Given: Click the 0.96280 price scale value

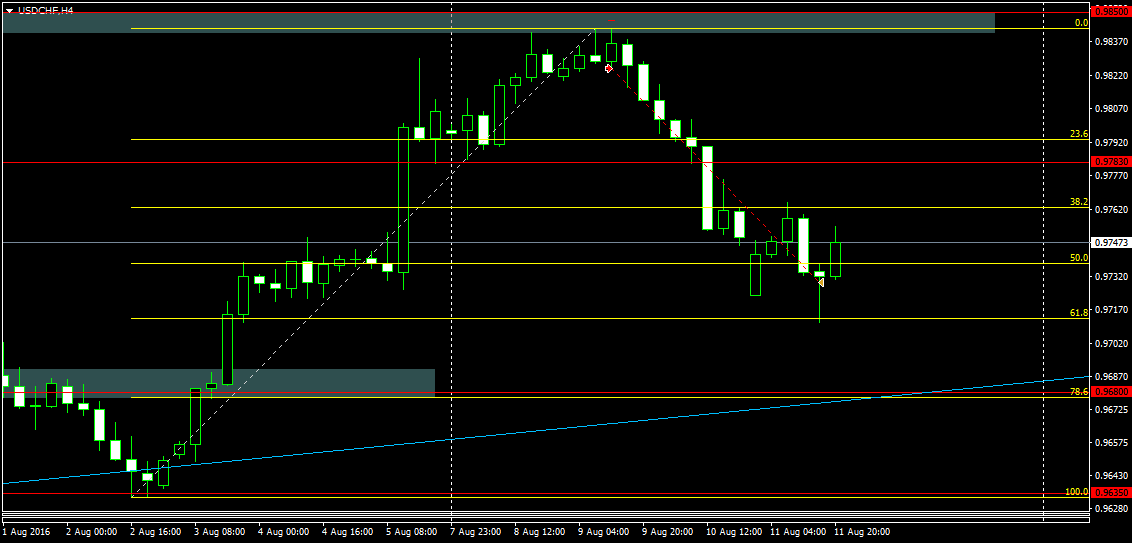Looking at the screenshot, I should click(1112, 509).
